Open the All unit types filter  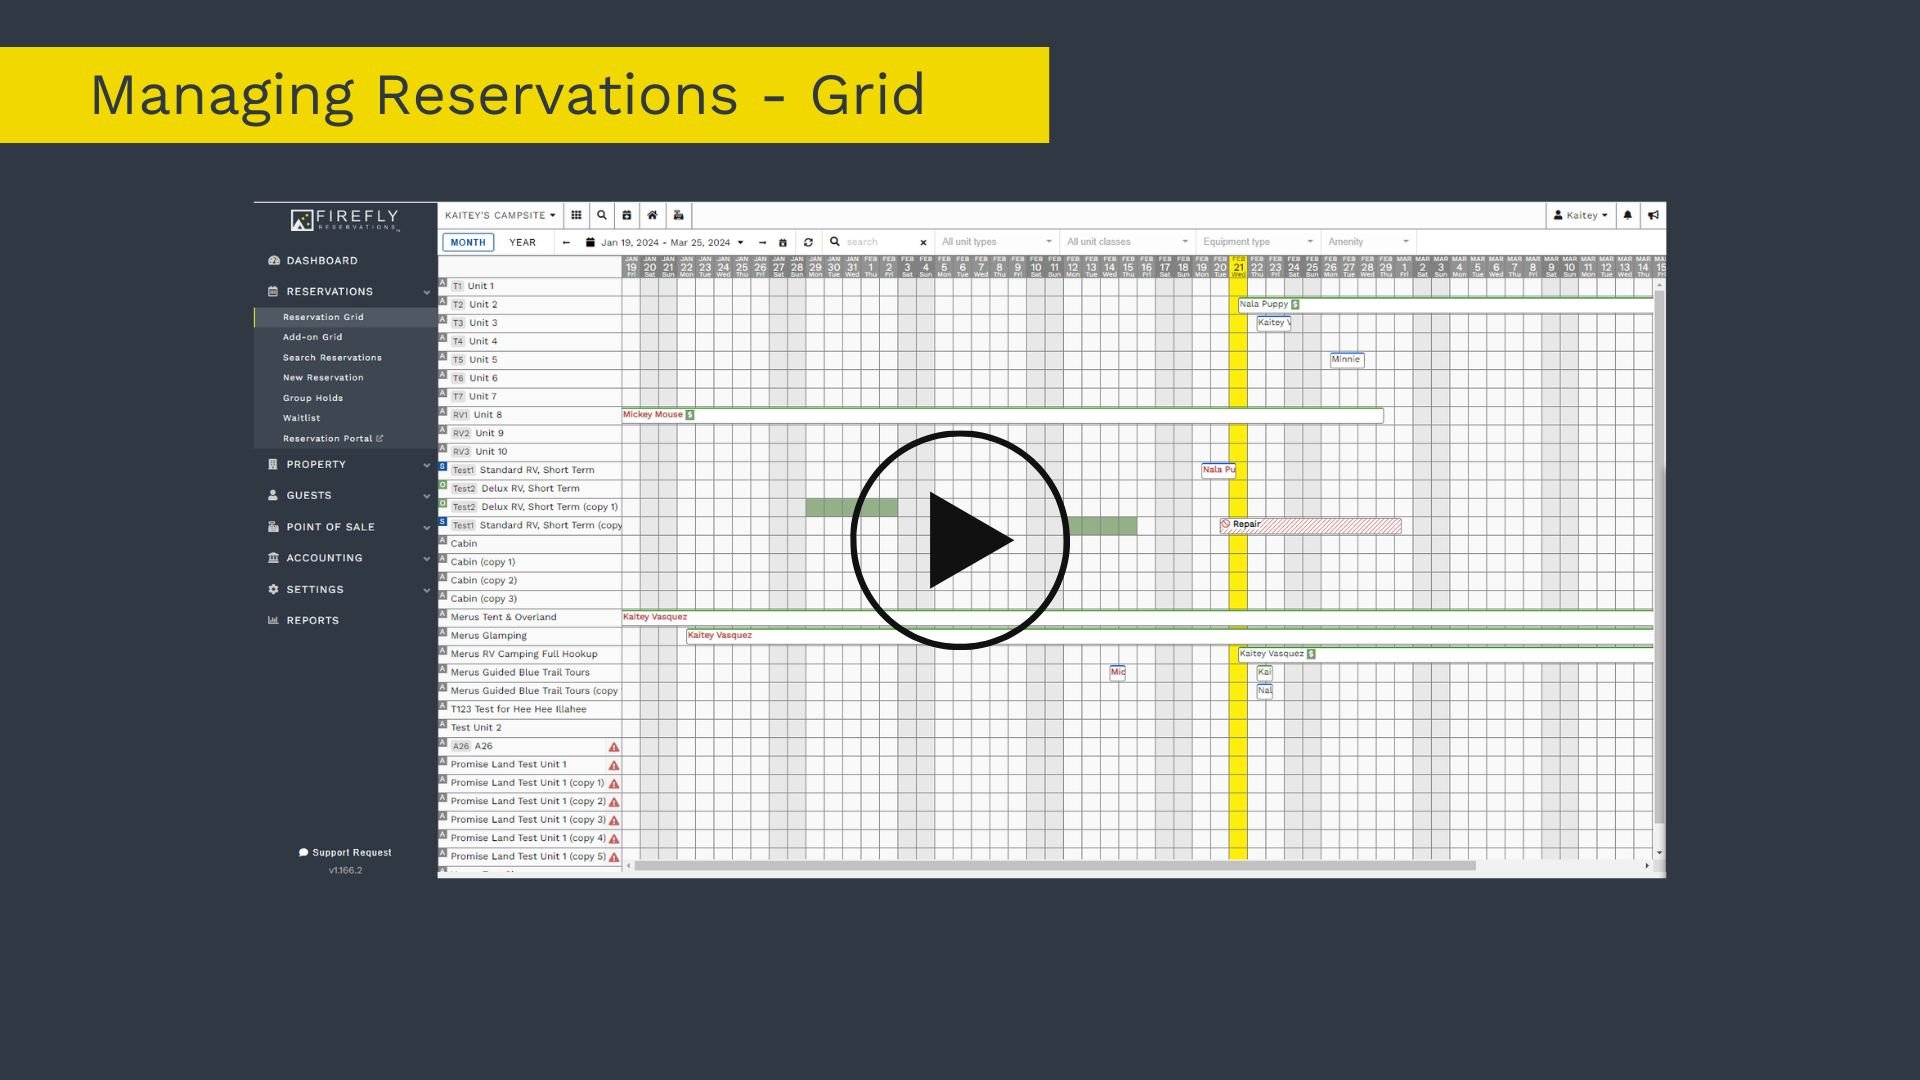[x=996, y=242]
